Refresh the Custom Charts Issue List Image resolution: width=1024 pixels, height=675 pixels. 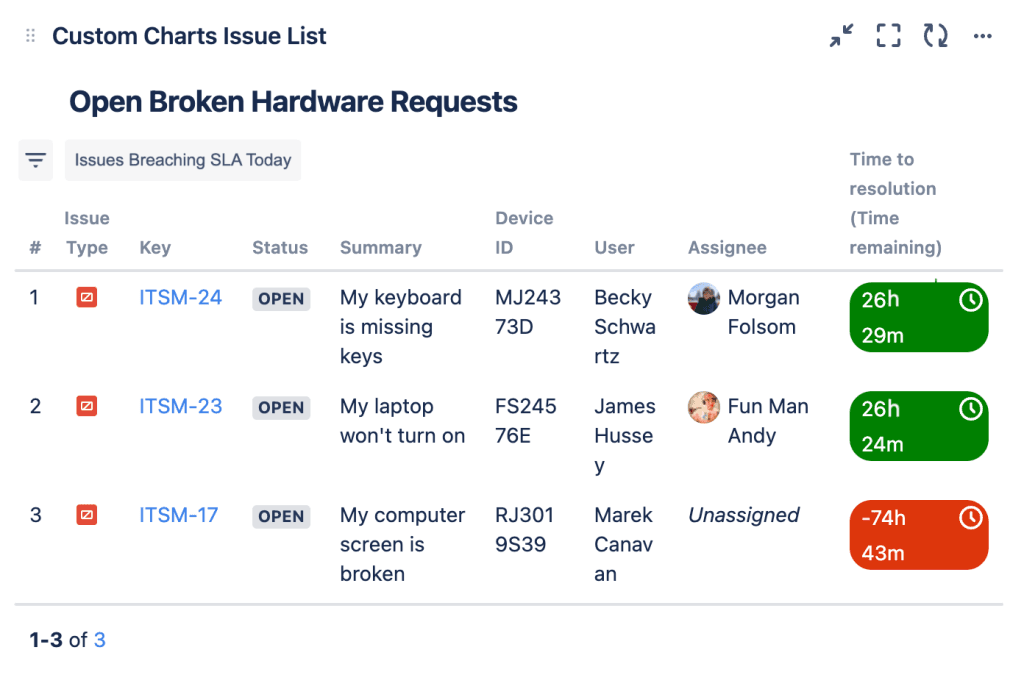(935, 36)
